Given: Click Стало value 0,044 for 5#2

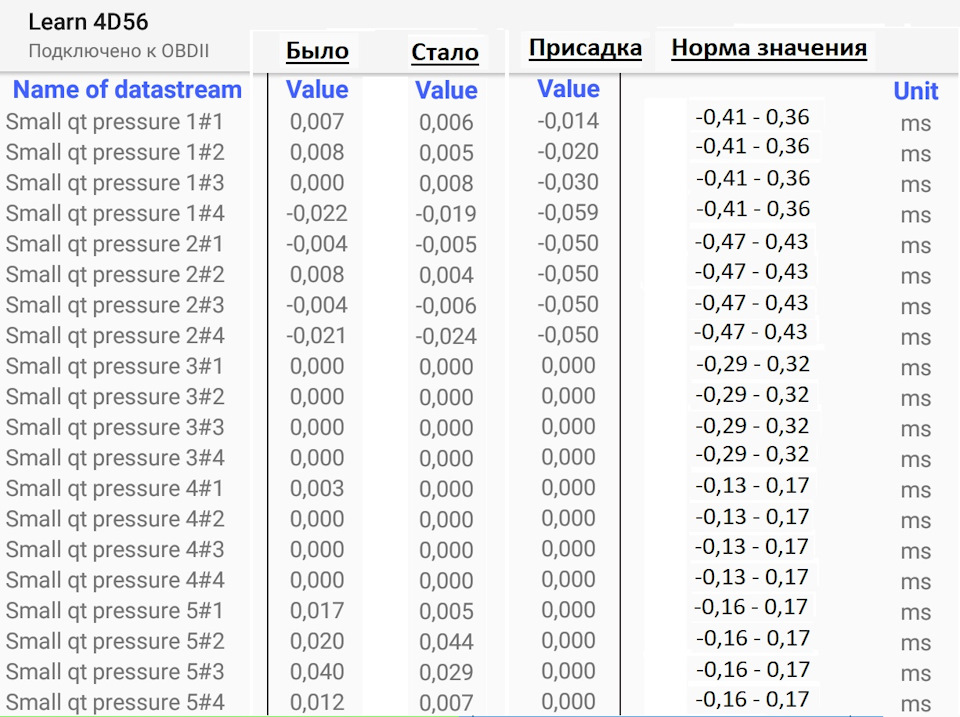Looking at the screenshot, I should (x=446, y=642).
